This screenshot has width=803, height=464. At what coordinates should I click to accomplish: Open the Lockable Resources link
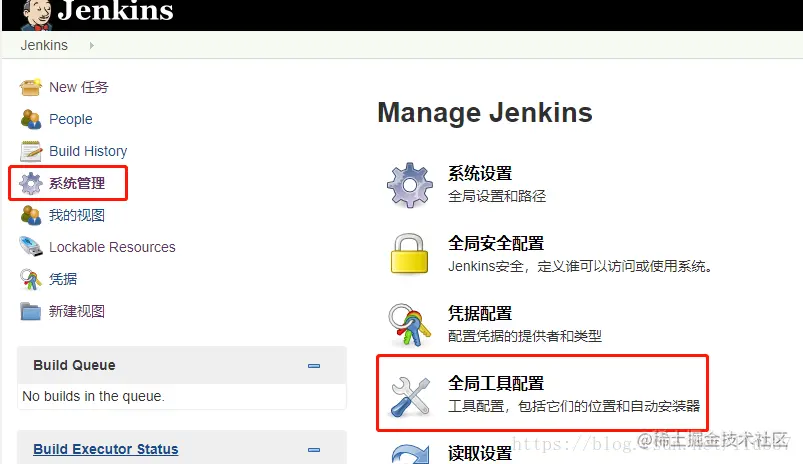tap(112, 247)
